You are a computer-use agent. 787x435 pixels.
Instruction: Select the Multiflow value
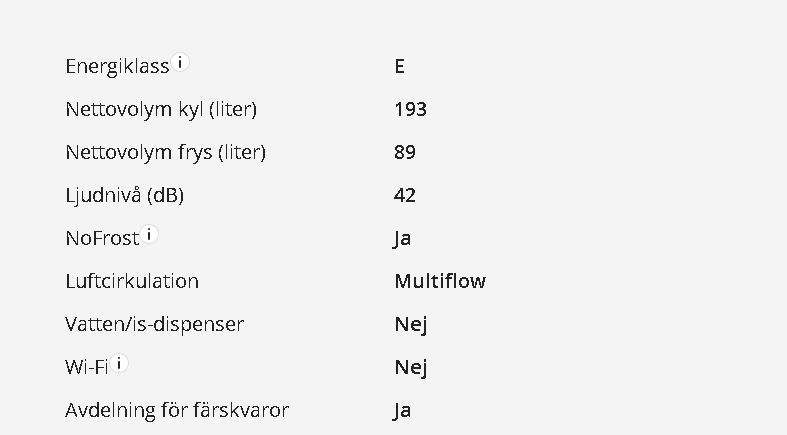pos(440,281)
